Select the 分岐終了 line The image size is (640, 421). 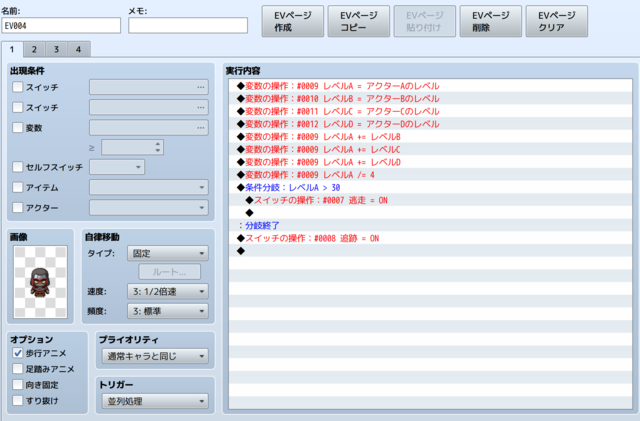pos(430,225)
